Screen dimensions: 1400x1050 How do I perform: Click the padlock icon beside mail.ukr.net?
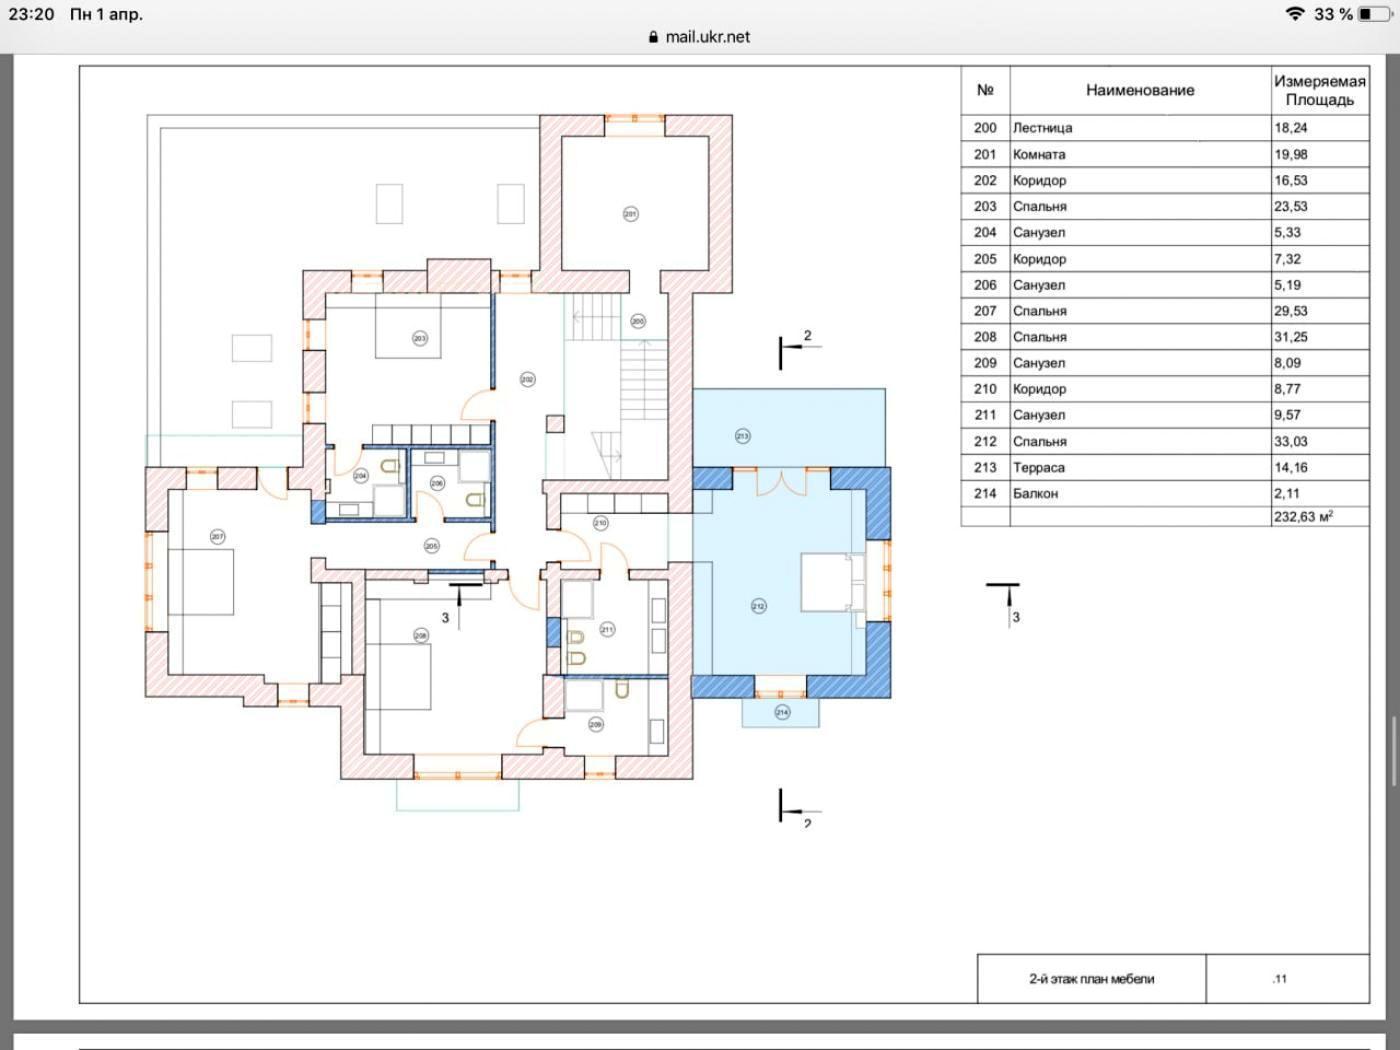pos(653,37)
